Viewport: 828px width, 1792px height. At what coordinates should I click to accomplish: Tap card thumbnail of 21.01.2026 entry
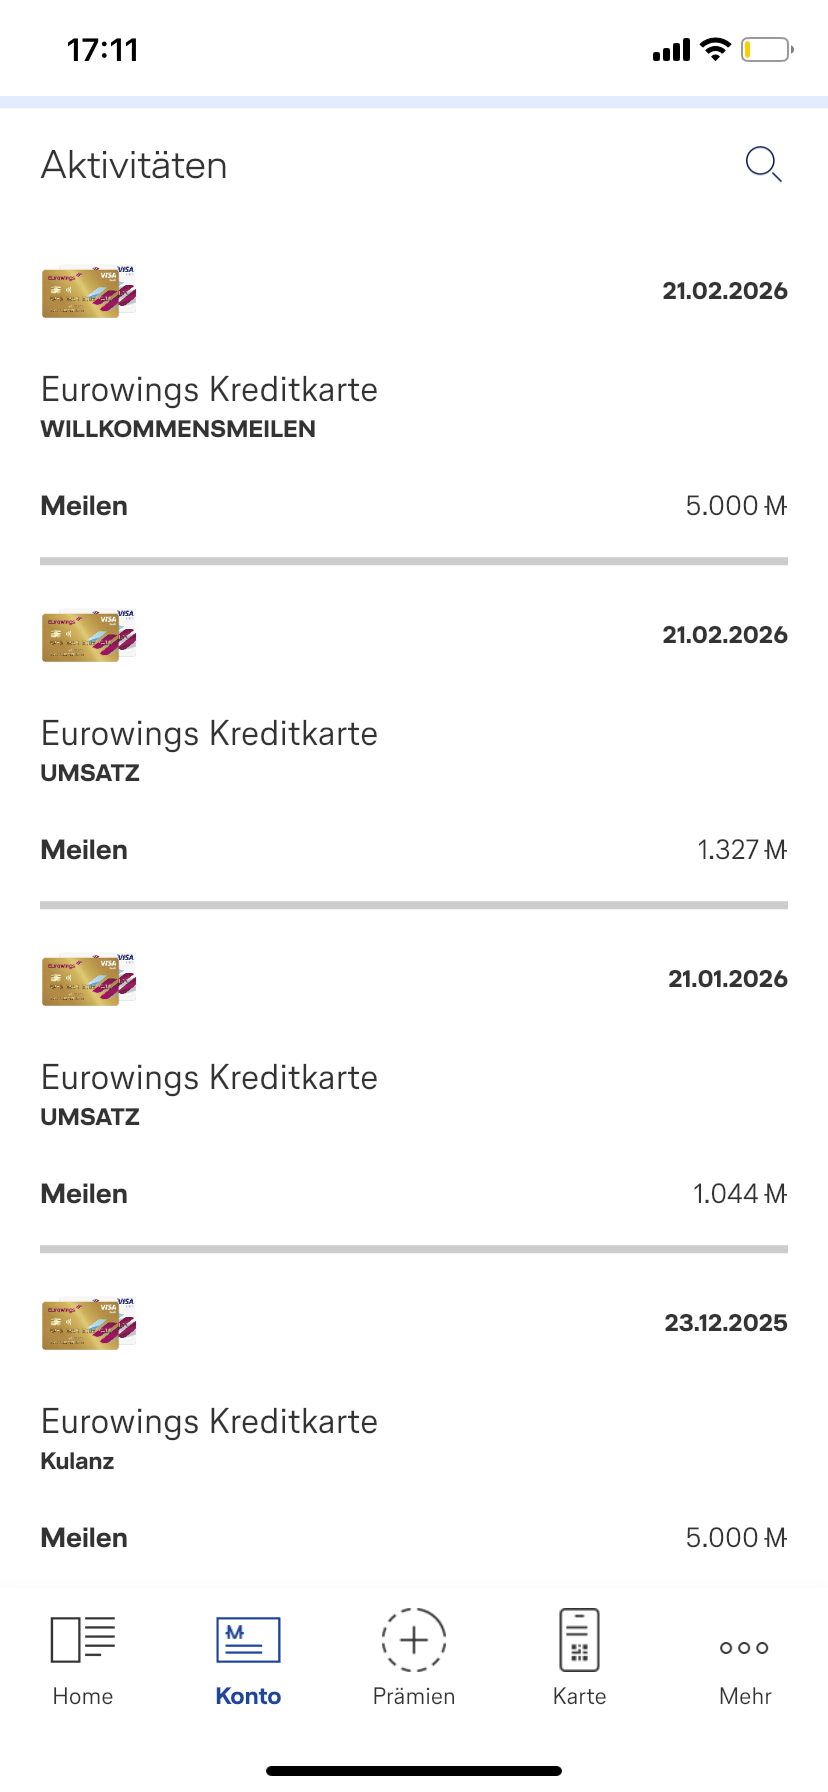point(89,980)
